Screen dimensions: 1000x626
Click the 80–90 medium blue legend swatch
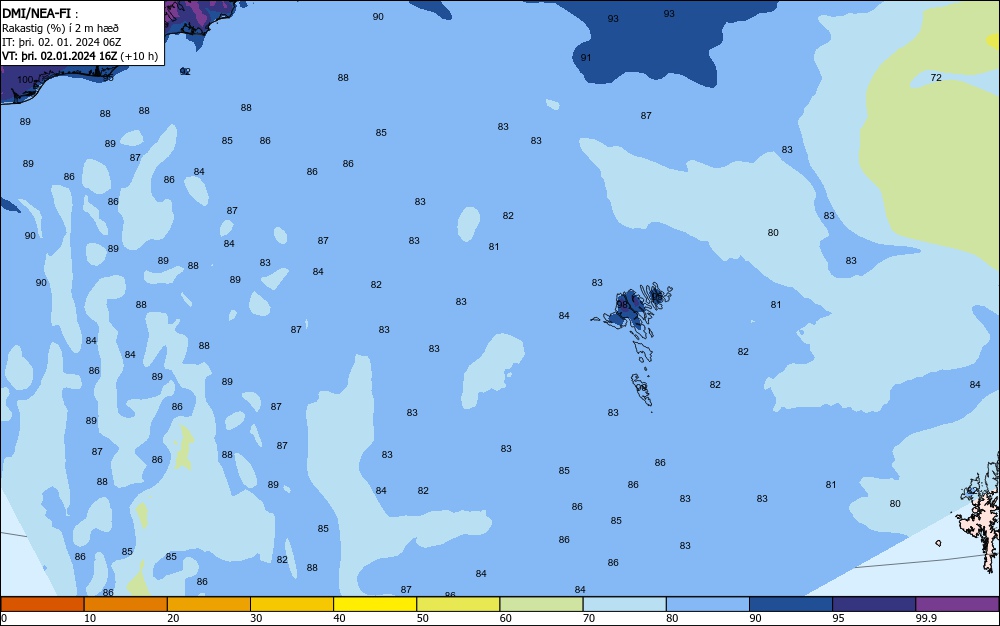[708, 604]
